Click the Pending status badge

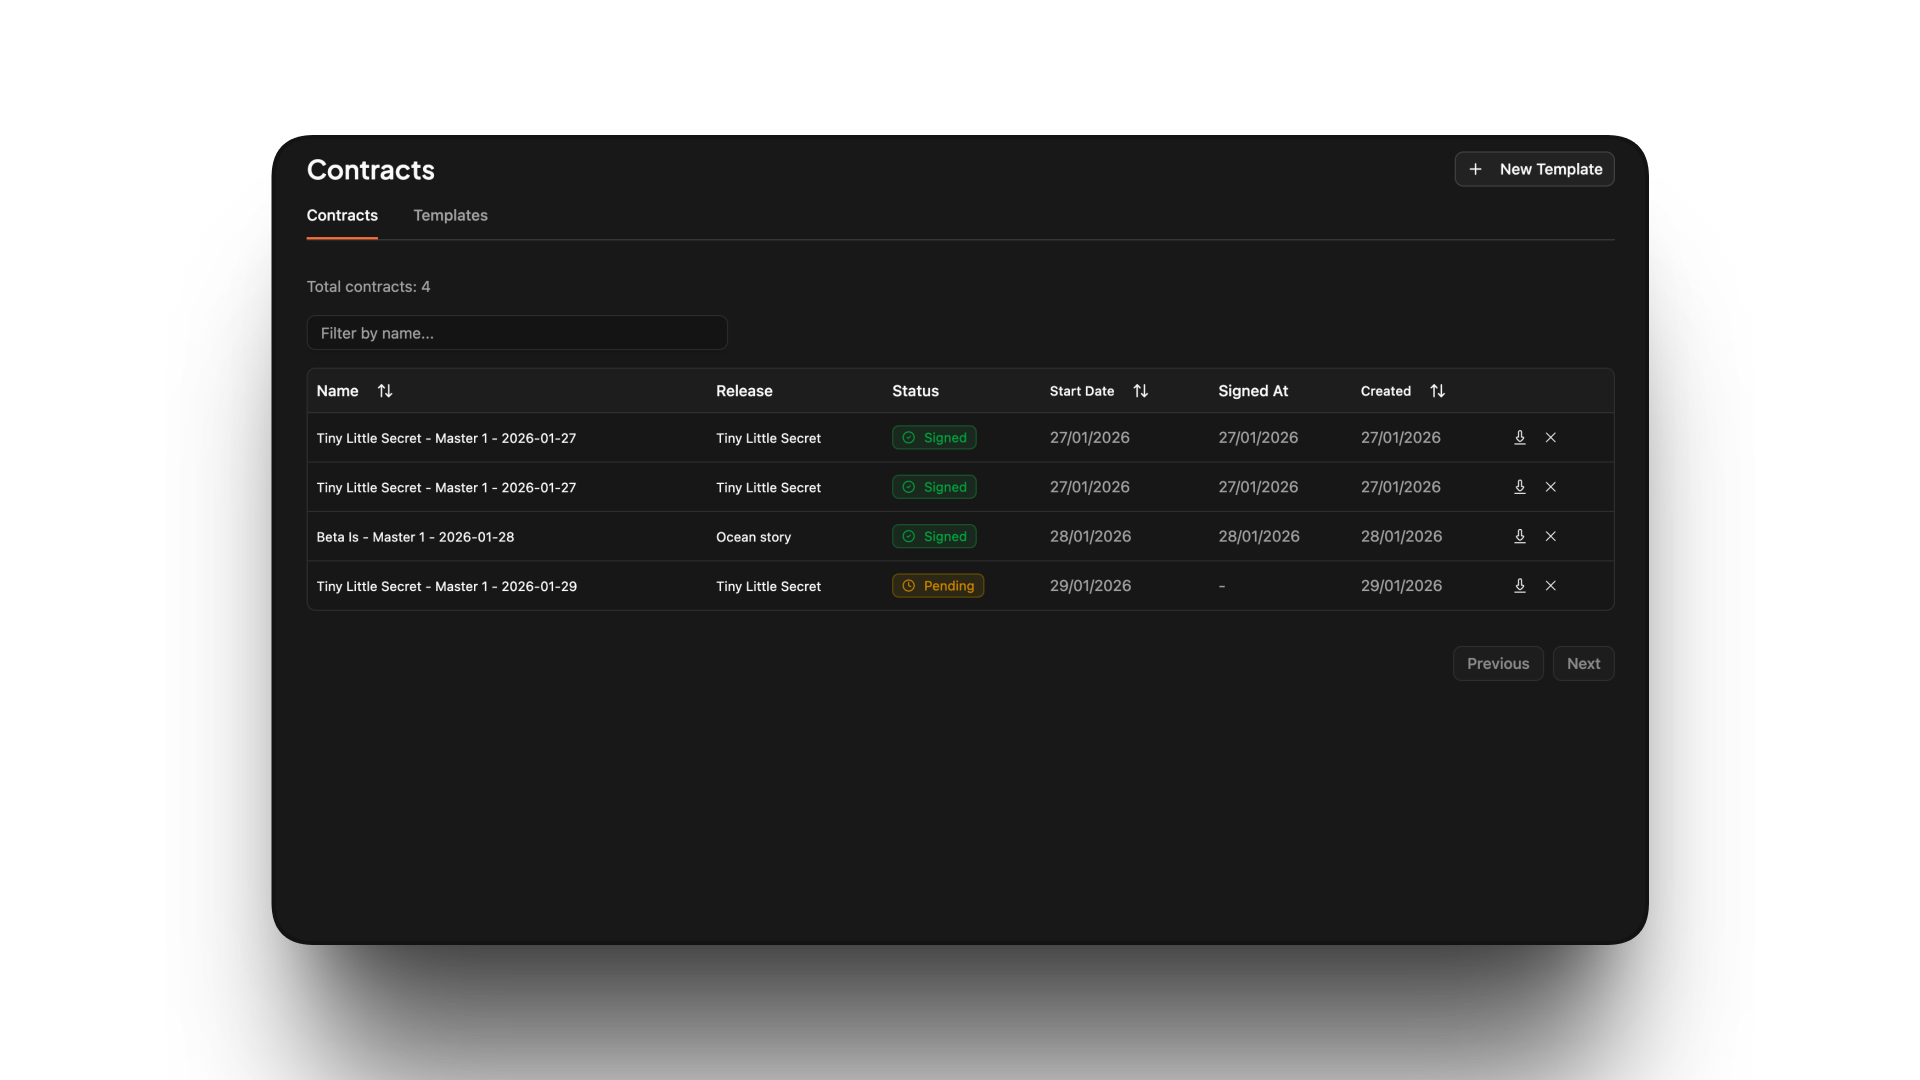pyautogui.click(x=937, y=586)
